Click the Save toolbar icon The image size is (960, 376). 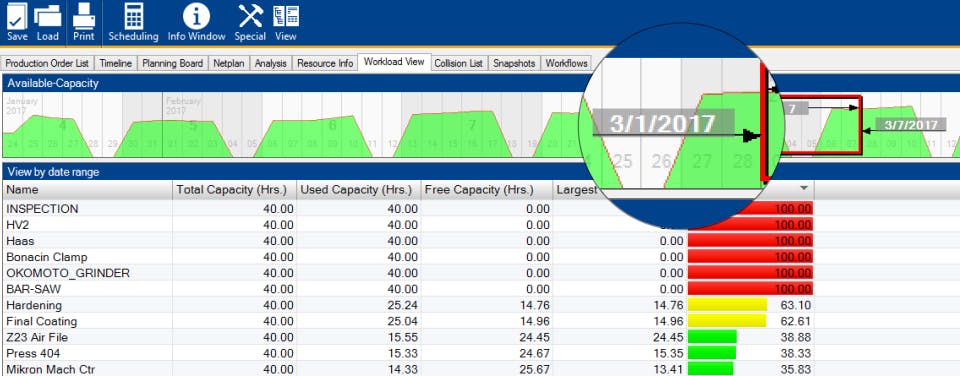17,23
